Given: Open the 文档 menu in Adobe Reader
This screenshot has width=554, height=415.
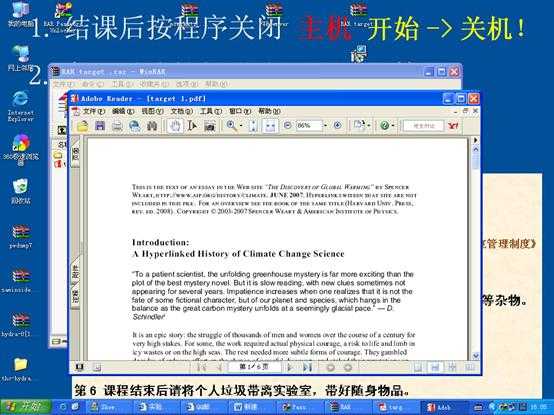Looking at the screenshot, I should click(x=182, y=111).
